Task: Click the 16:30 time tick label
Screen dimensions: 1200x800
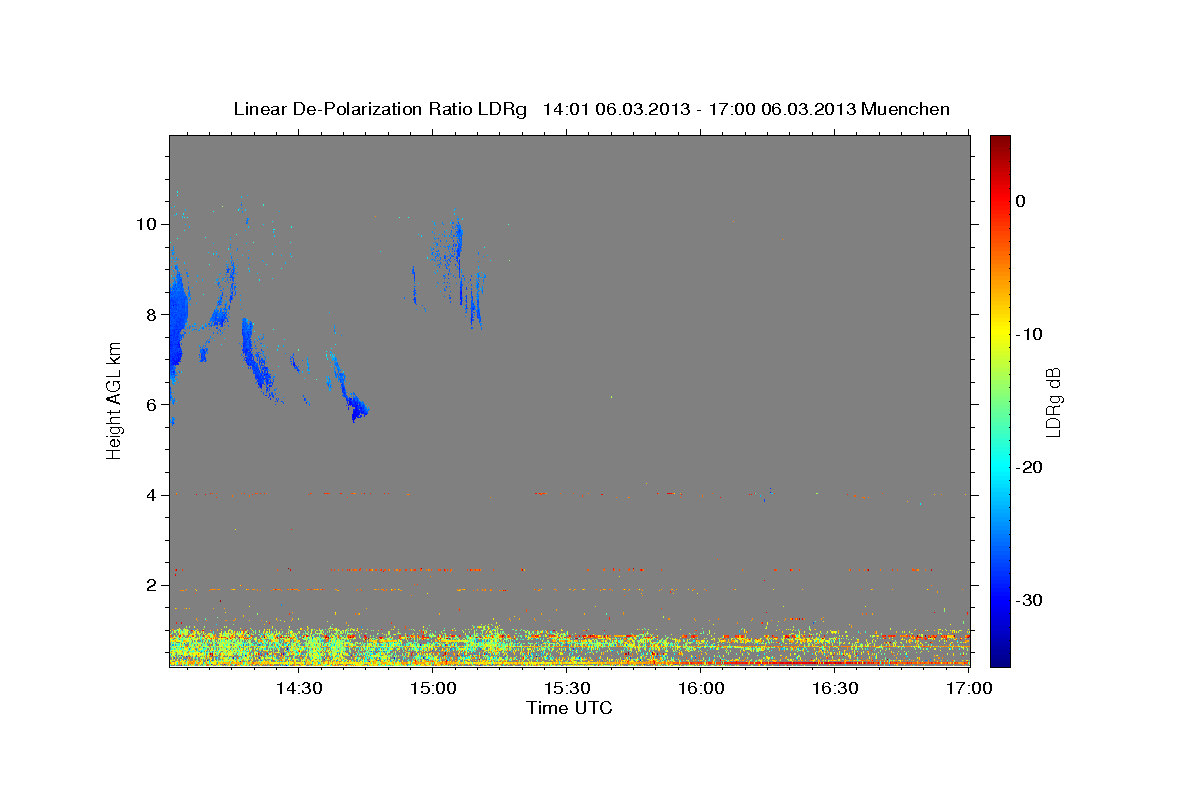Action: 836,688
